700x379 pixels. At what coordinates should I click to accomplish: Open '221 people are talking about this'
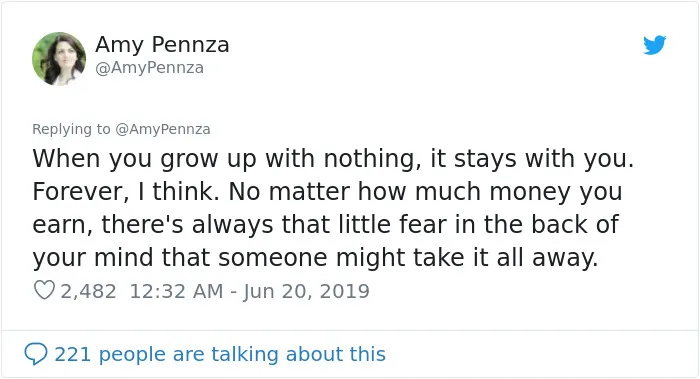point(220,354)
